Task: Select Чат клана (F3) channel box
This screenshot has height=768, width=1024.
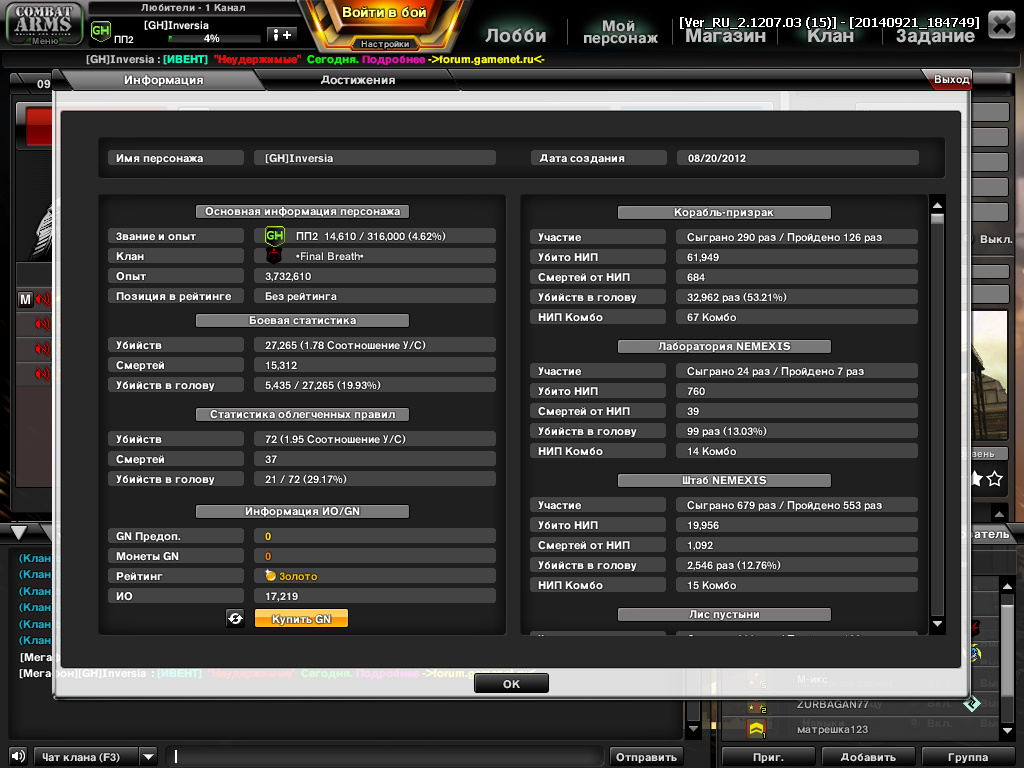Action: coord(86,757)
